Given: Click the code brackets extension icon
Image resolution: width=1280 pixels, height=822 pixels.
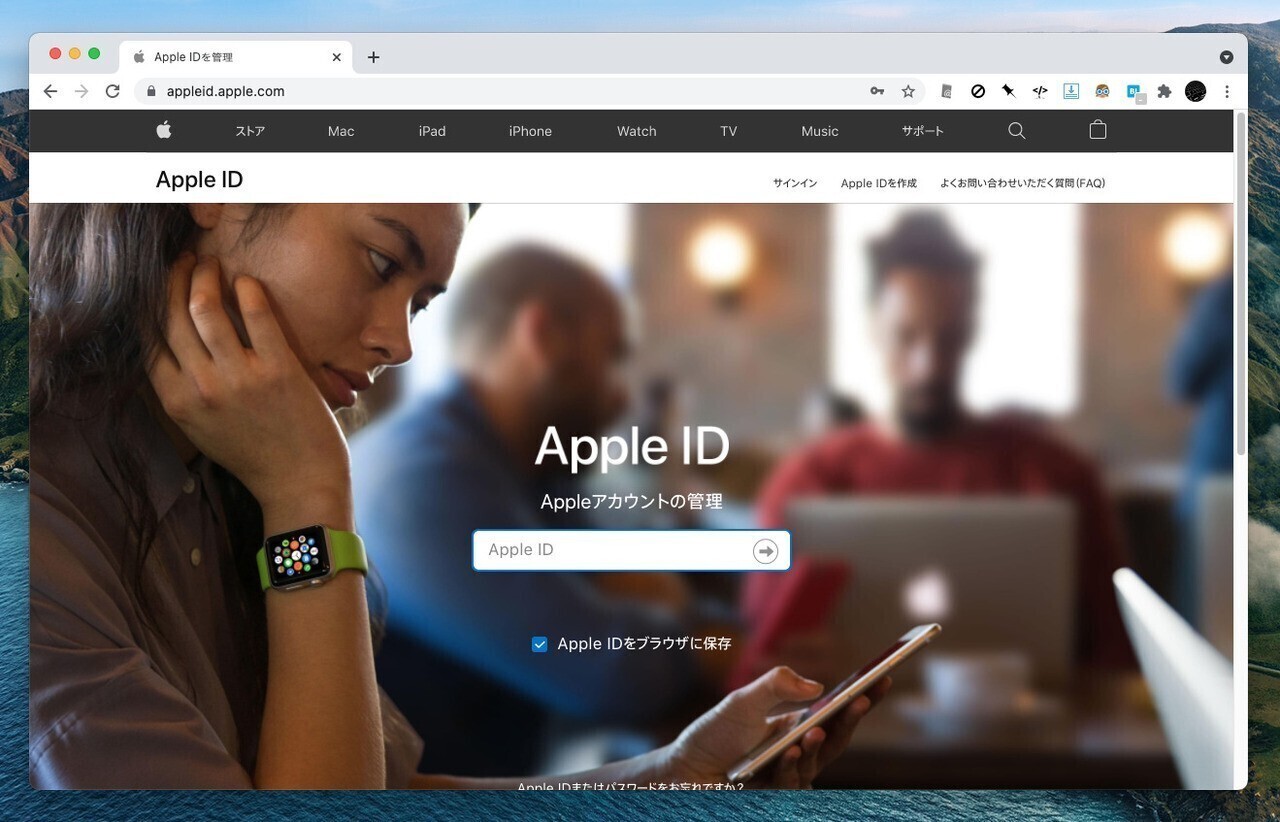Looking at the screenshot, I should pos(1040,91).
